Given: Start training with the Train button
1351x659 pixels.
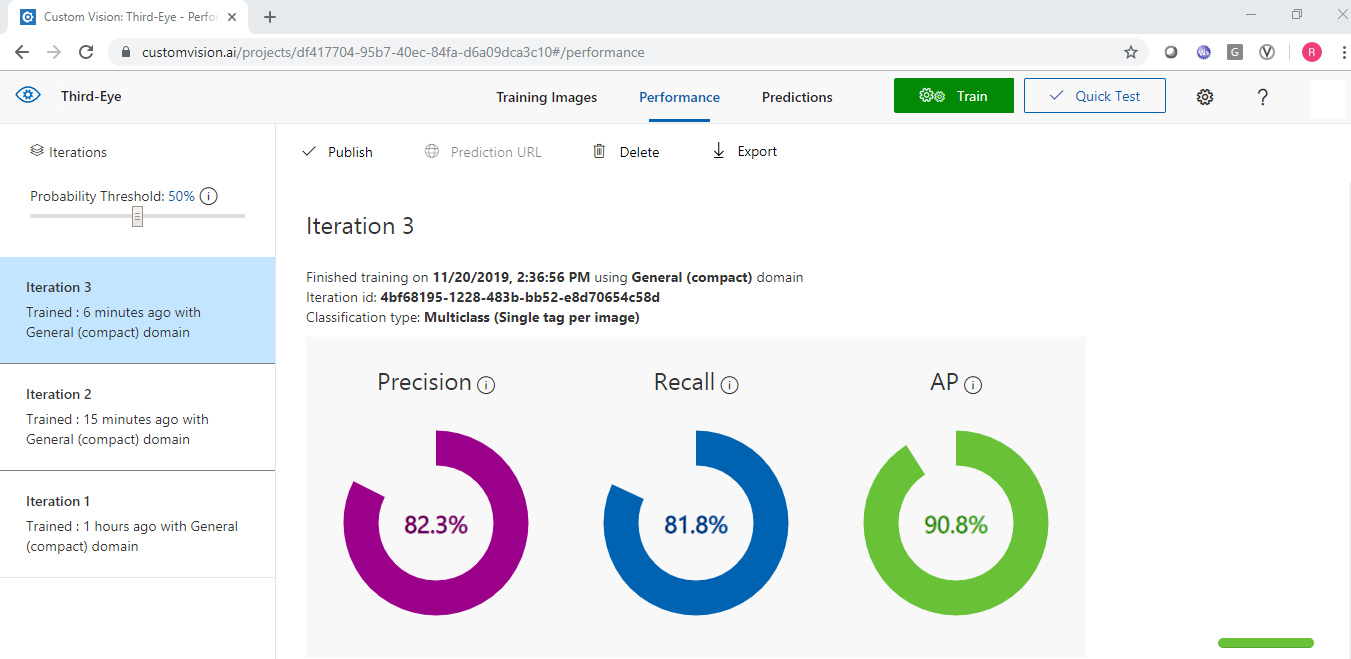Looking at the screenshot, I should [x=953, y=96].
